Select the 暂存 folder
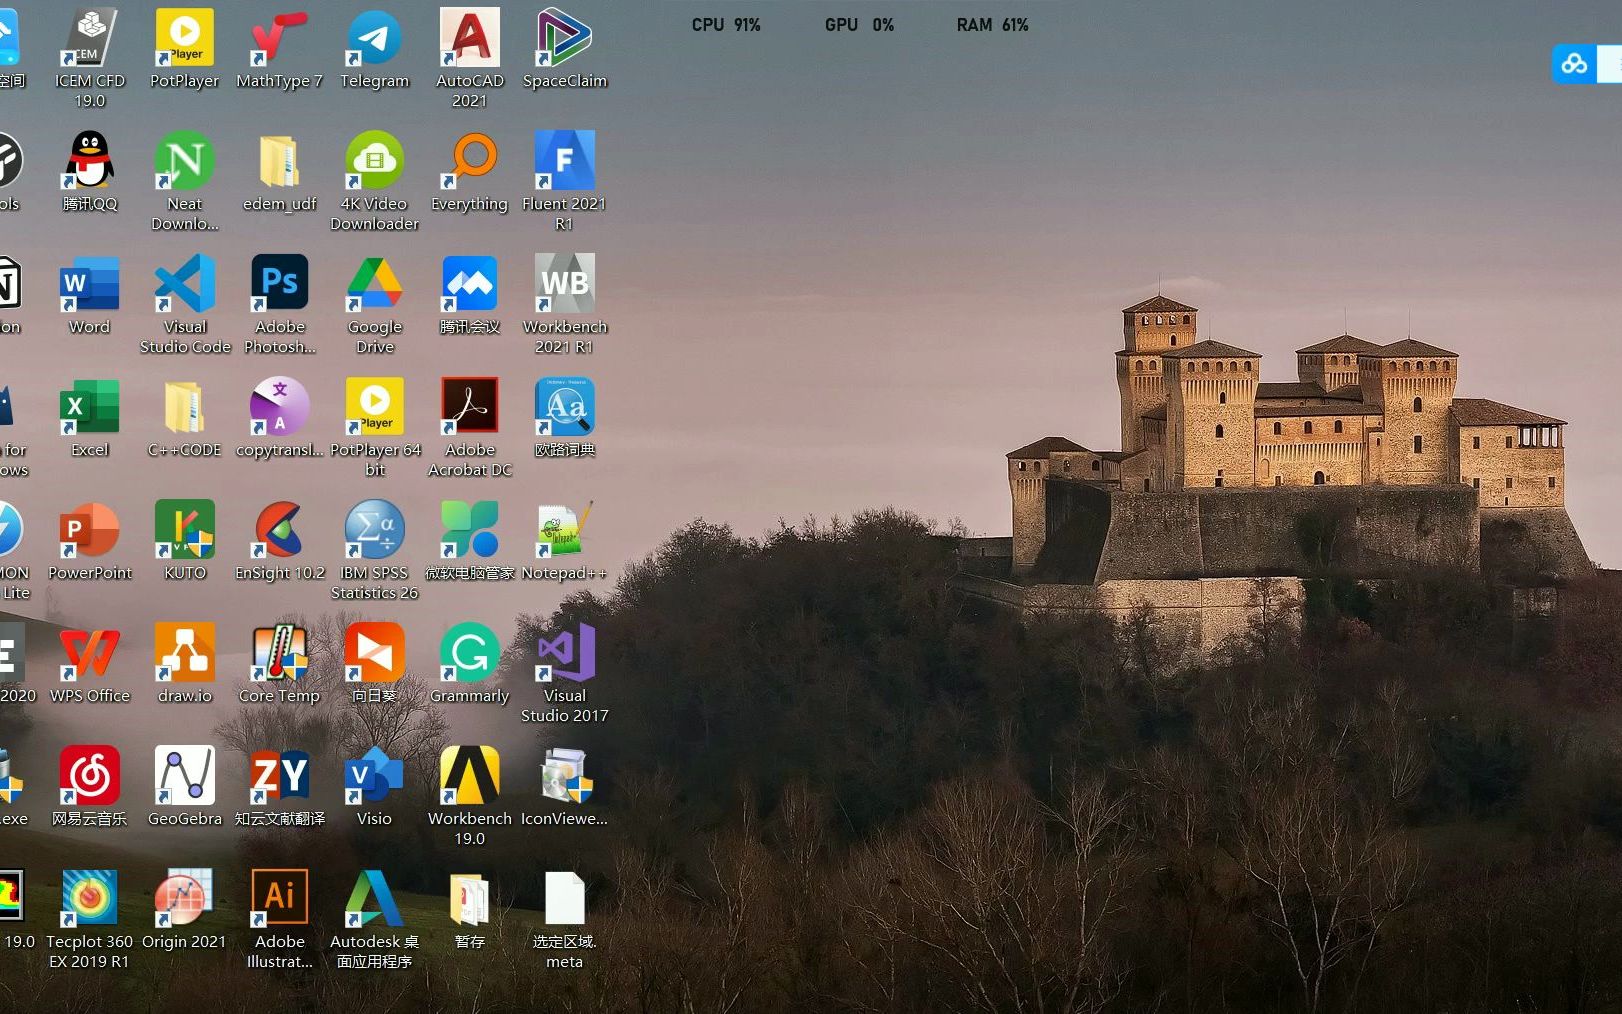Image resolution: width=1622 pixels, height=1014 pixels. tap(470, 909)
